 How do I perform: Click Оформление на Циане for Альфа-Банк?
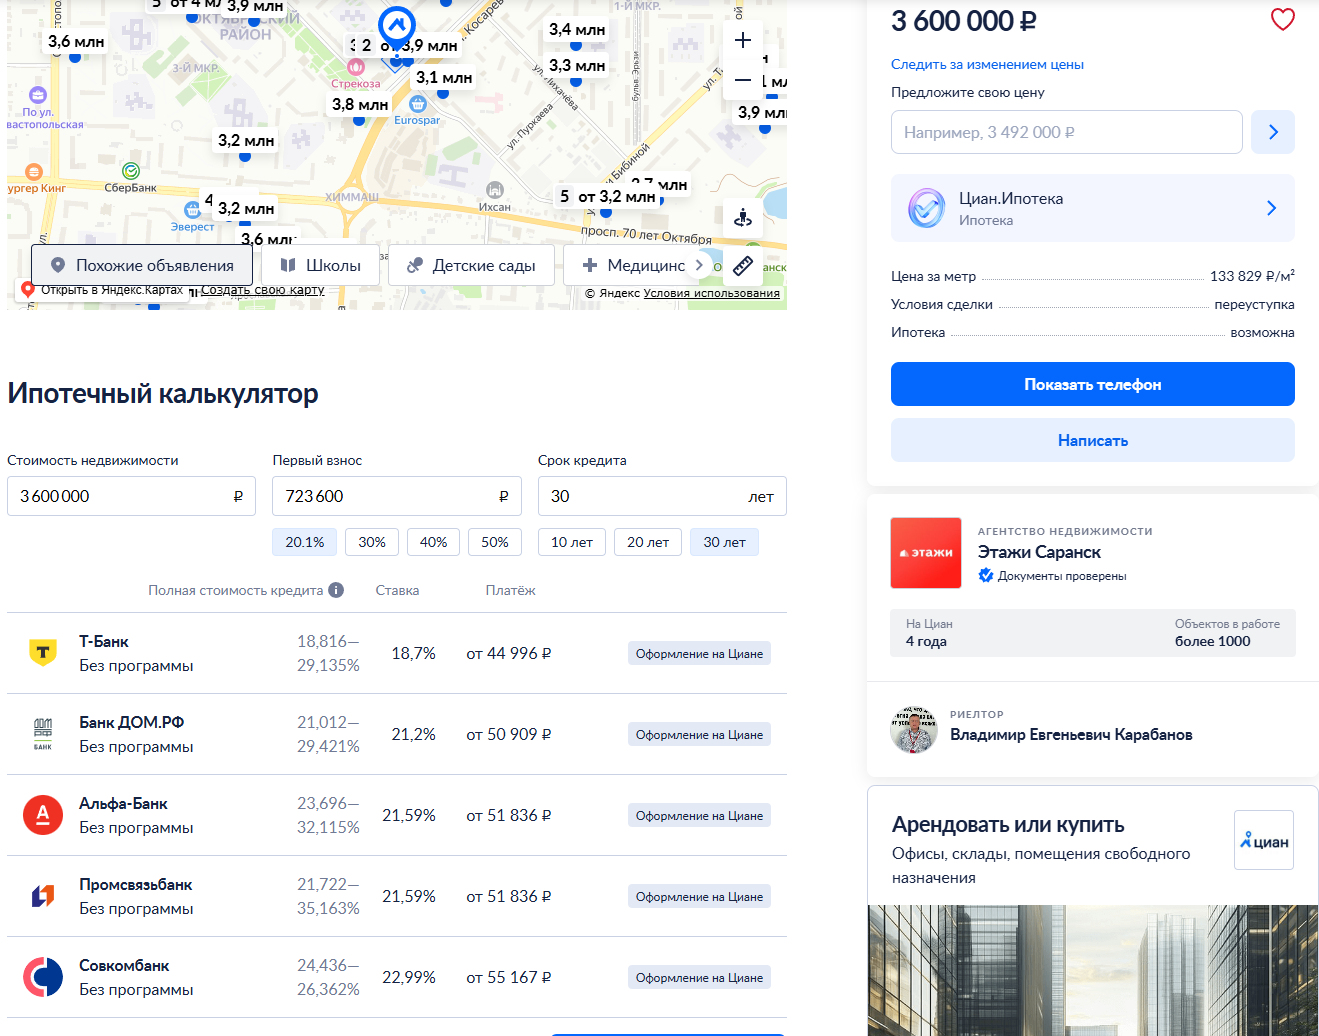pyautogui.click(x=699, y=815)
